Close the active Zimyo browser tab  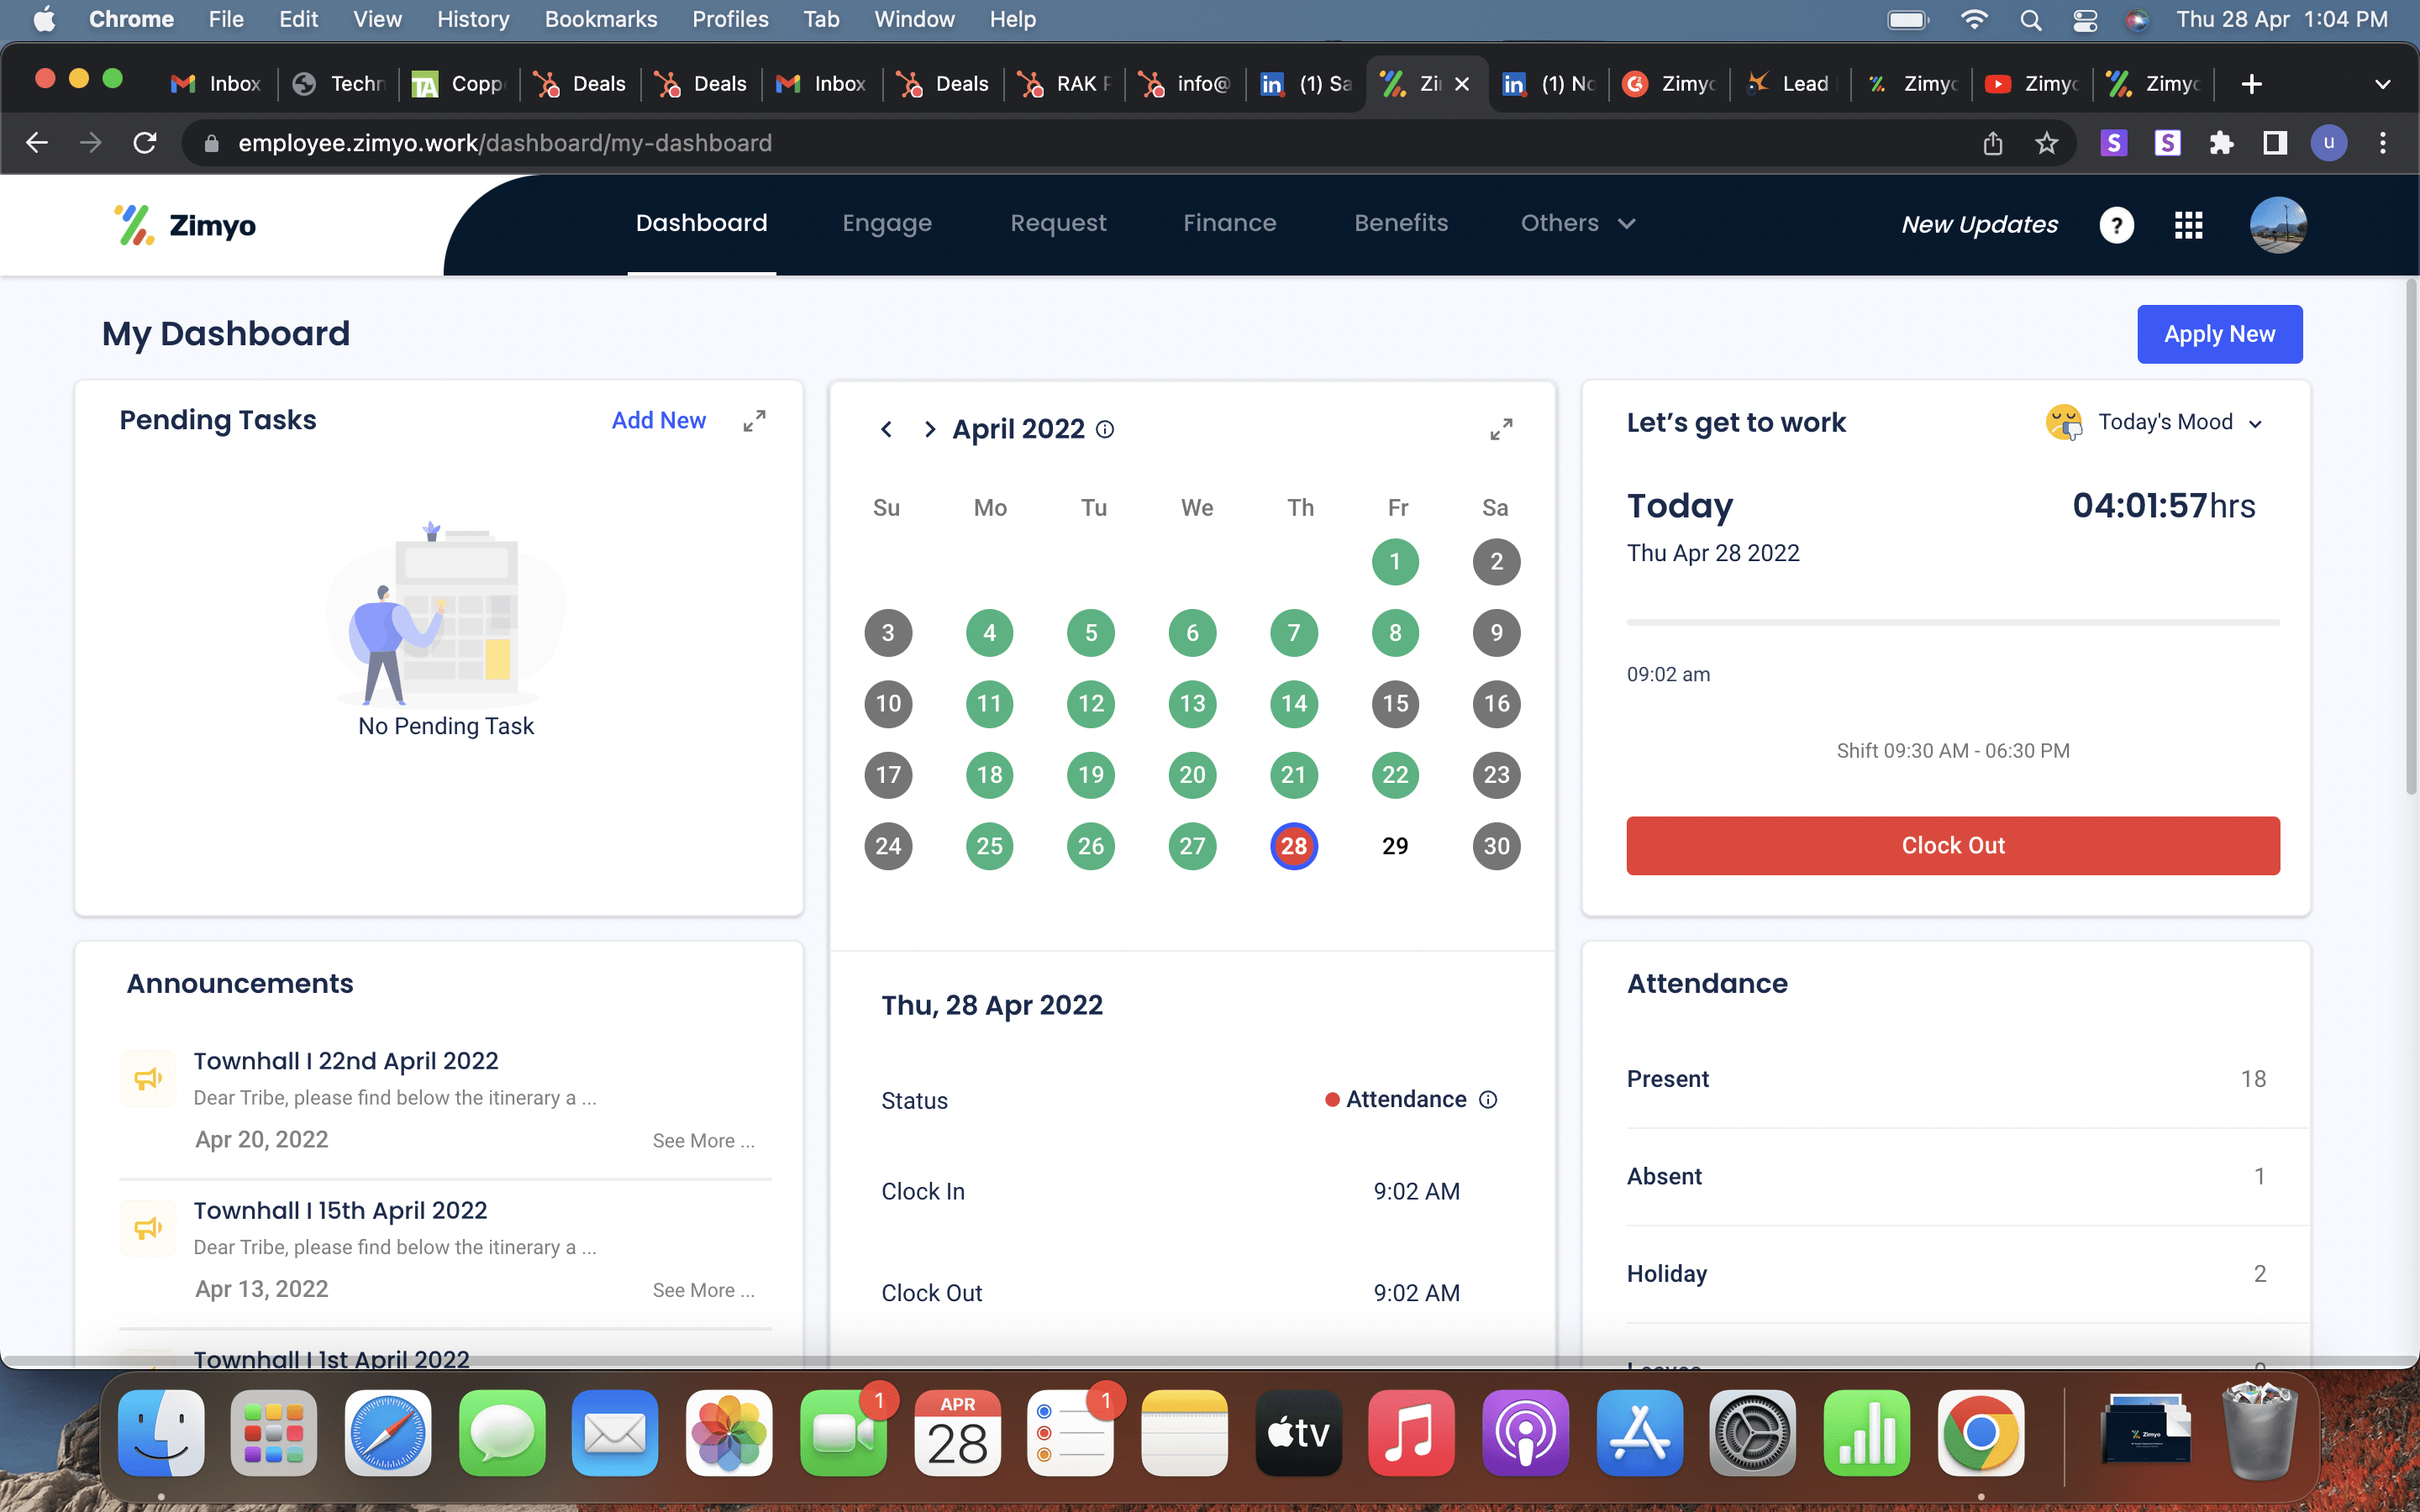click(x=1462, y=84)
